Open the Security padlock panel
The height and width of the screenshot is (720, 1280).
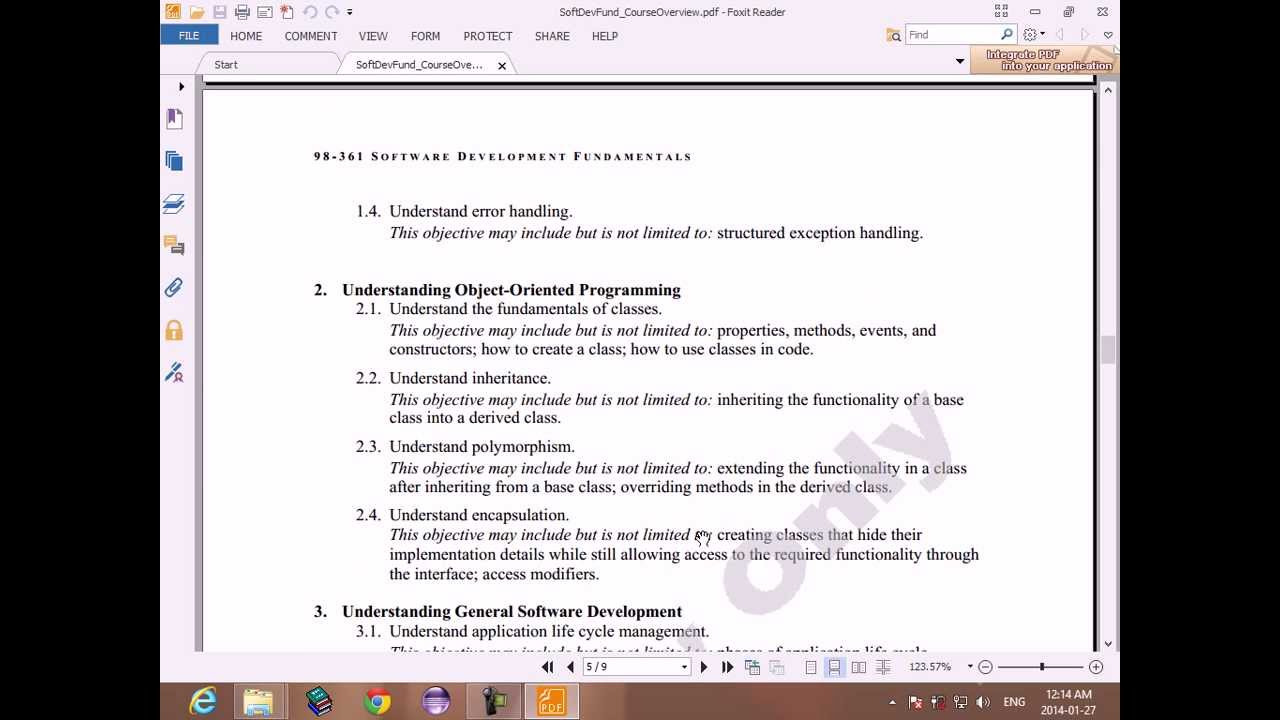tap(174, 330)
